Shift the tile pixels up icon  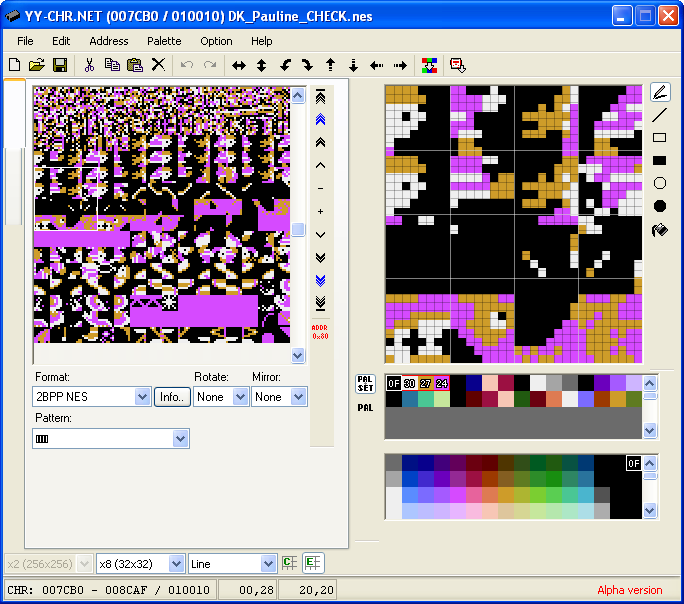pos(331,65)
